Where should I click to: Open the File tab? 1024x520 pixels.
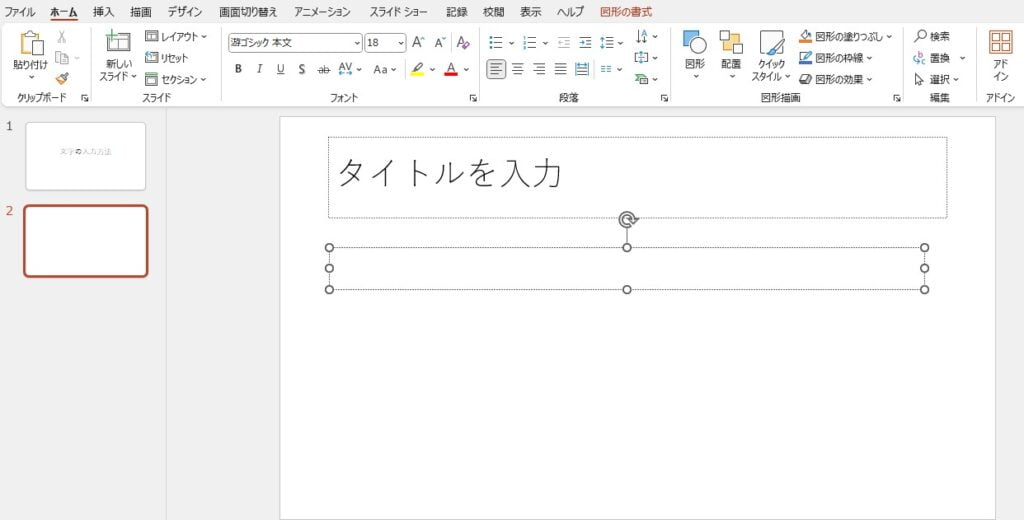click(x=20, y=12)
